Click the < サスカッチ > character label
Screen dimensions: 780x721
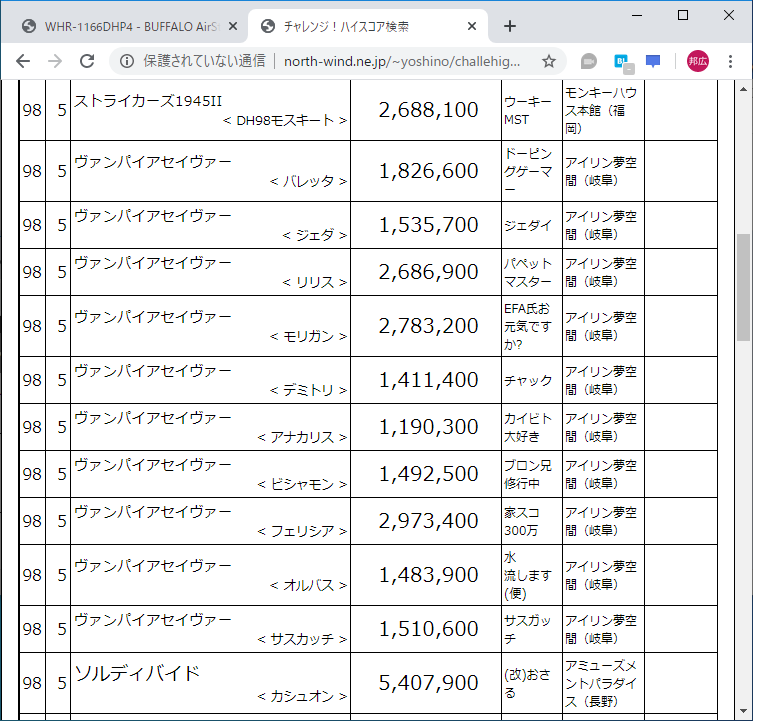coord(302,639)
